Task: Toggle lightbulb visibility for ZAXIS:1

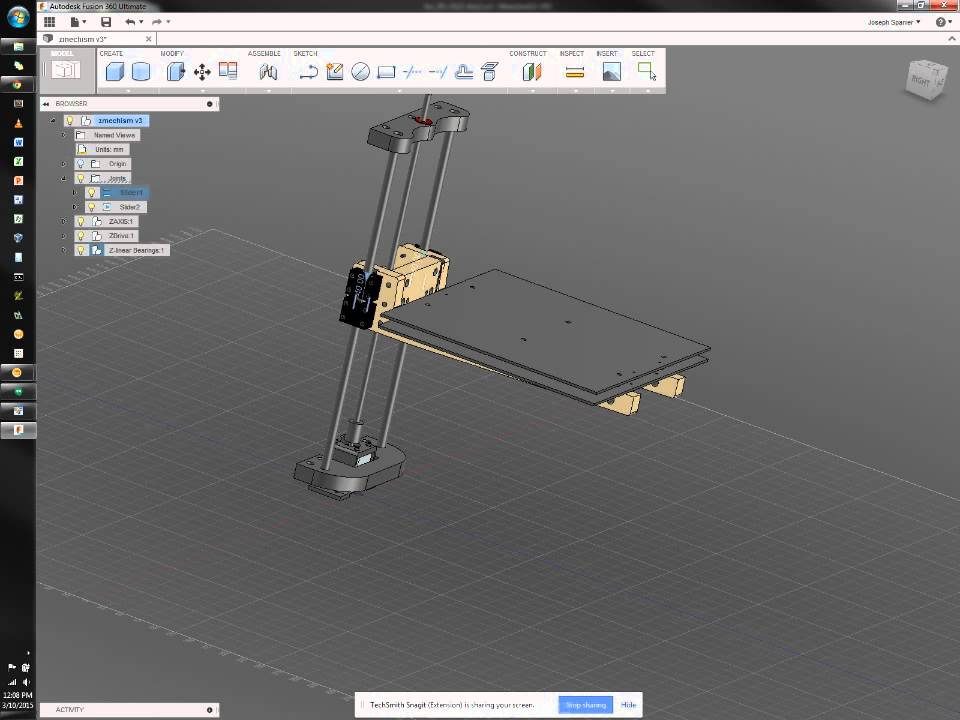Action: tap(80, 222)
